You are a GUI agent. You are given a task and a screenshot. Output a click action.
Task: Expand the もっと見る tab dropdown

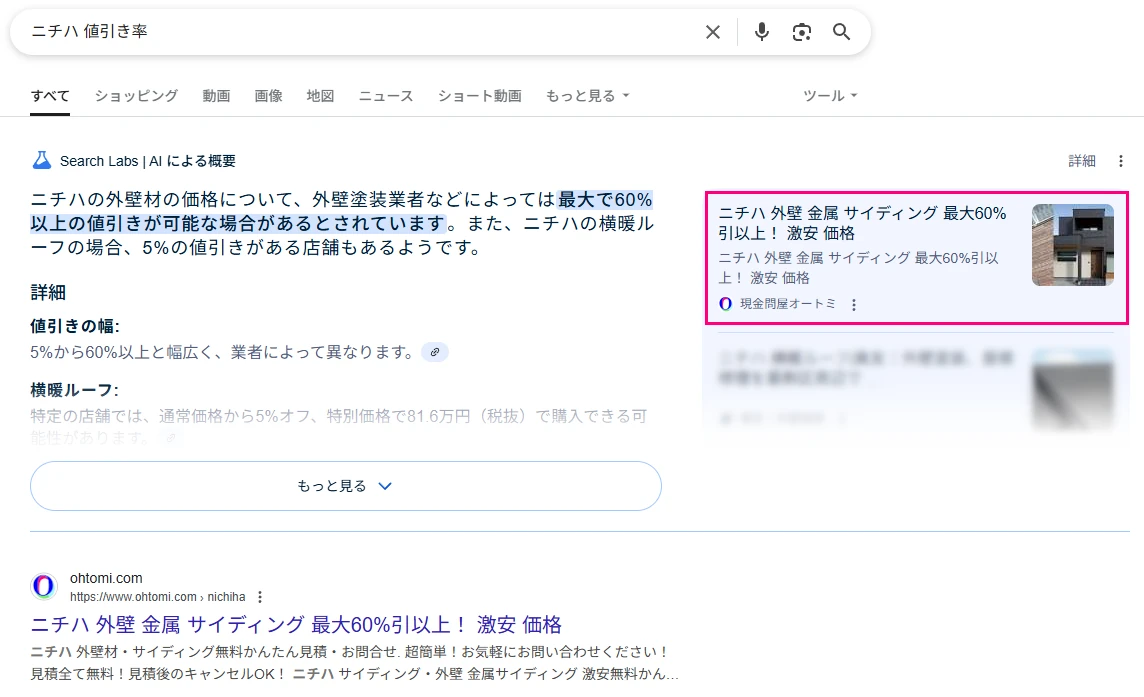click(587, 96)
